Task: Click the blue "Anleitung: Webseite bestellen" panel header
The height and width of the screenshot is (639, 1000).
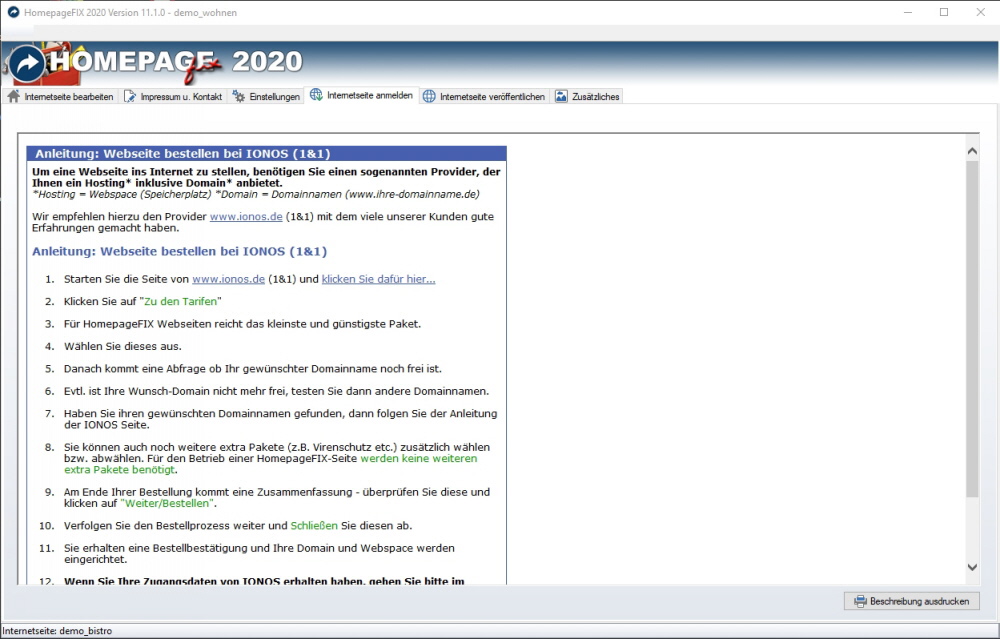Action: coord(268,154)
